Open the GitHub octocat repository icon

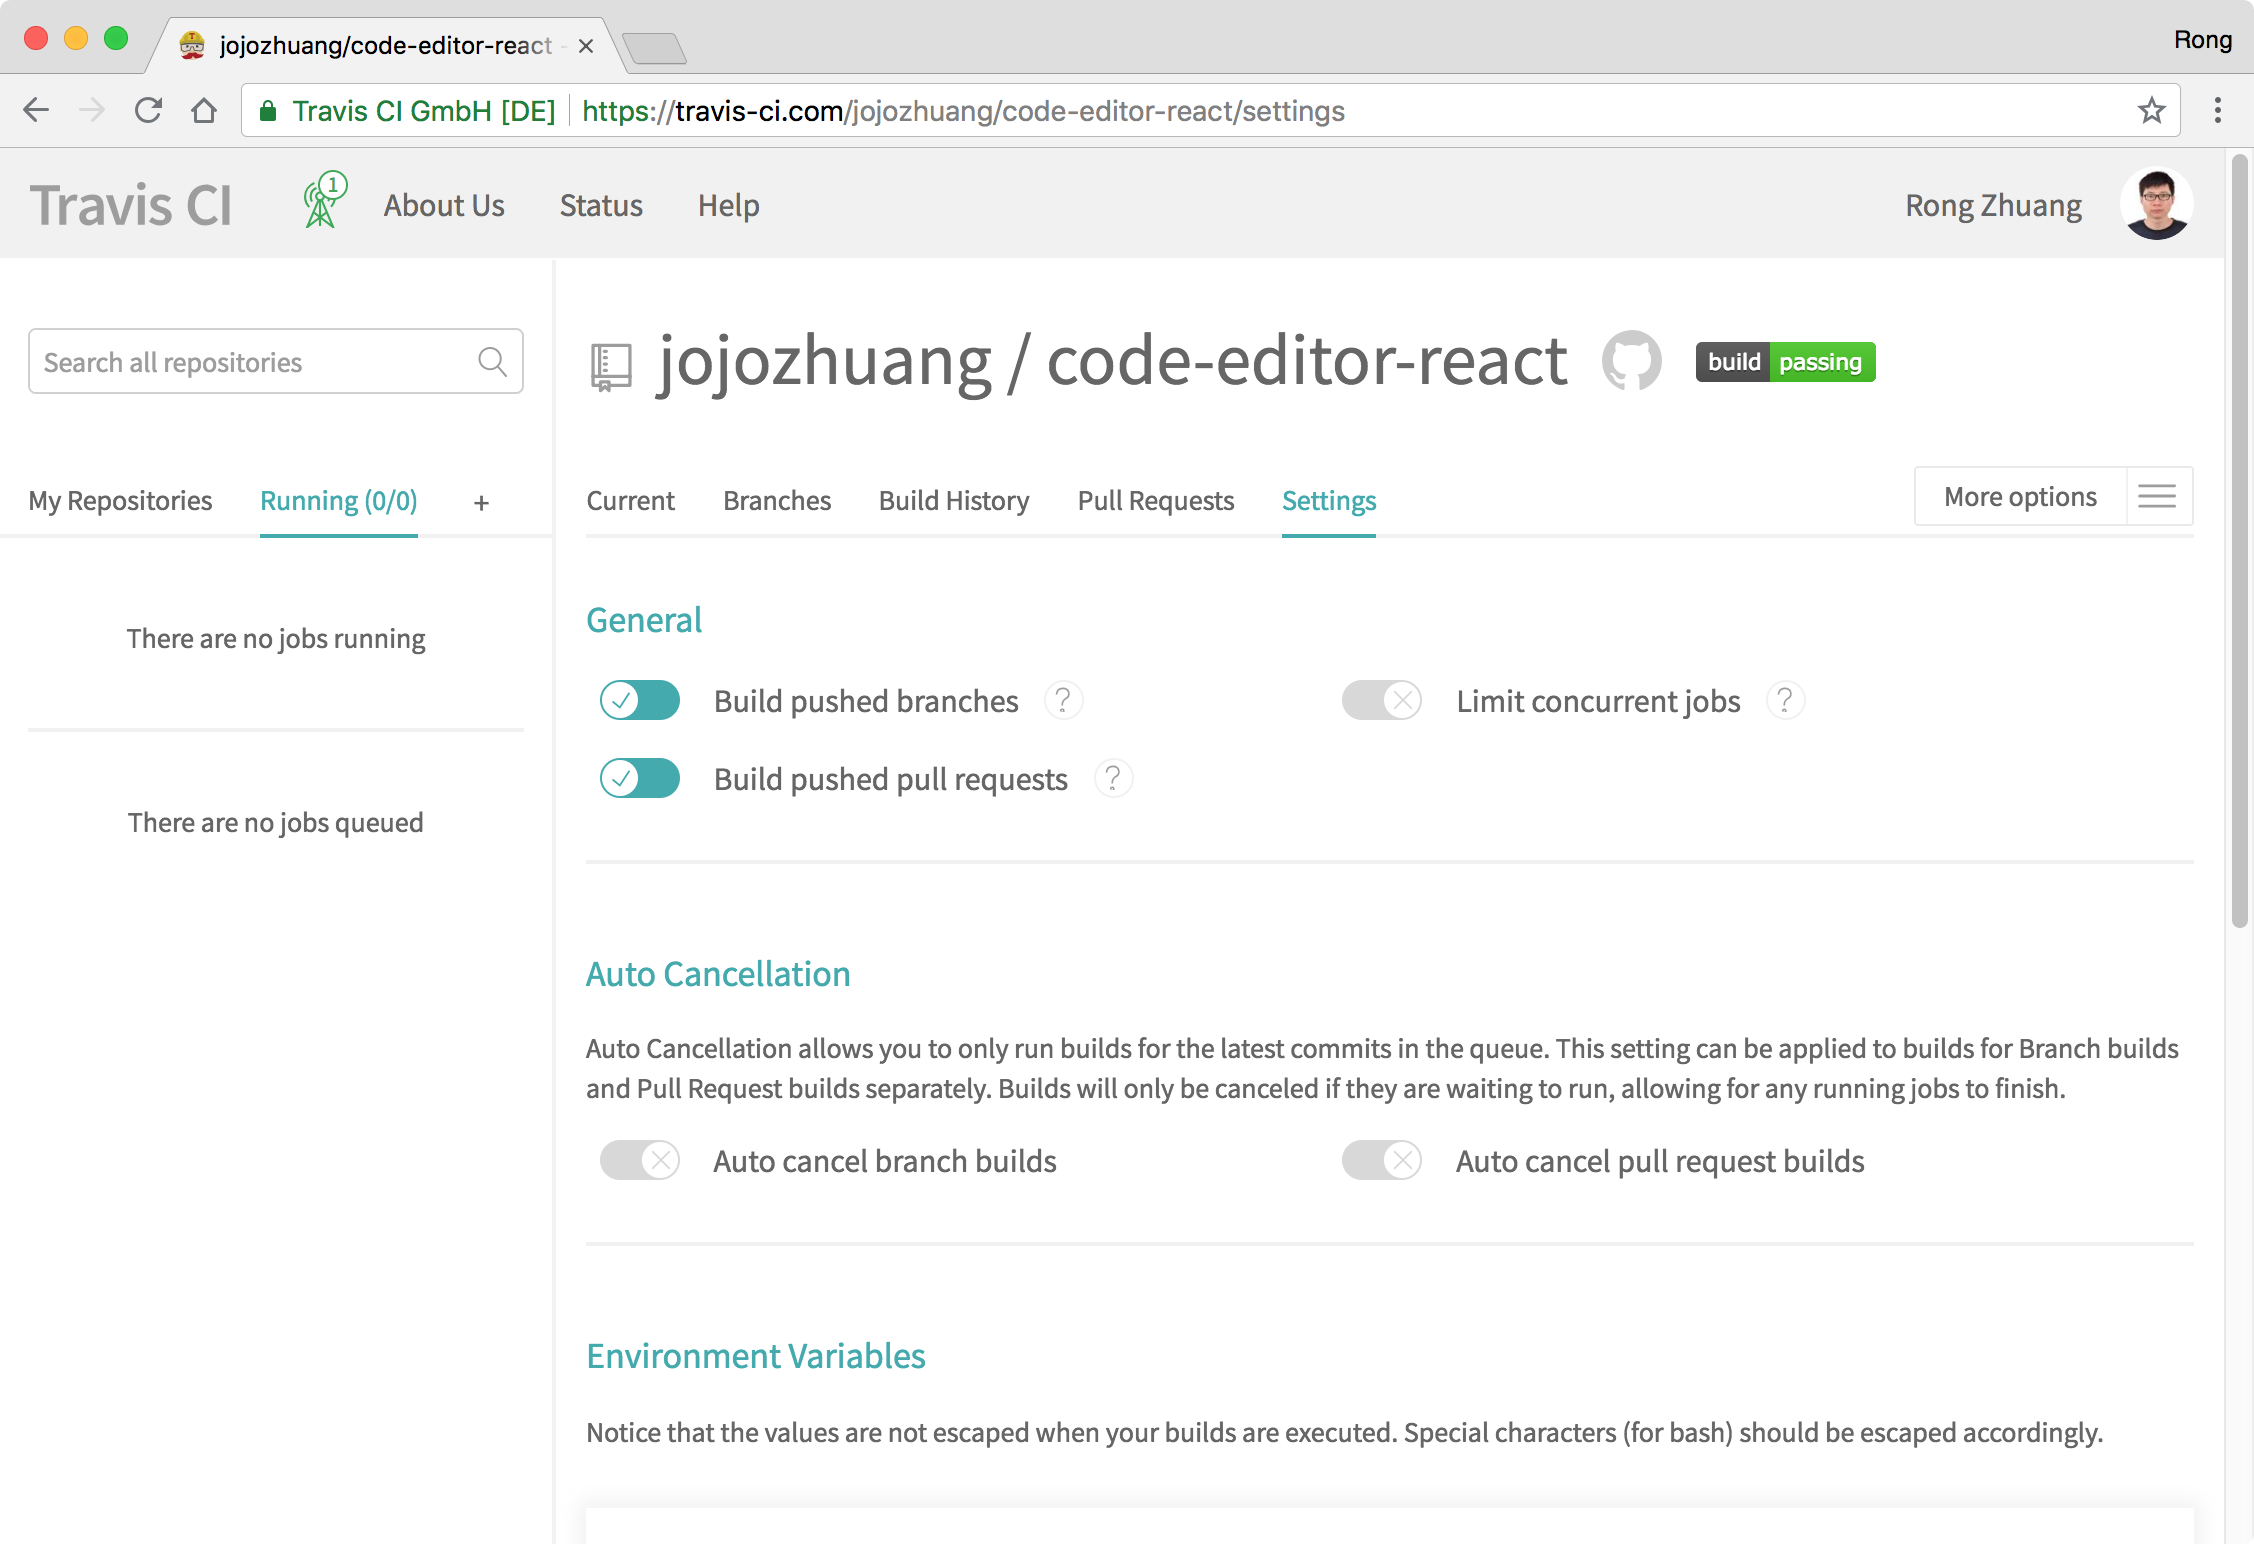[x=1631, y=361]
